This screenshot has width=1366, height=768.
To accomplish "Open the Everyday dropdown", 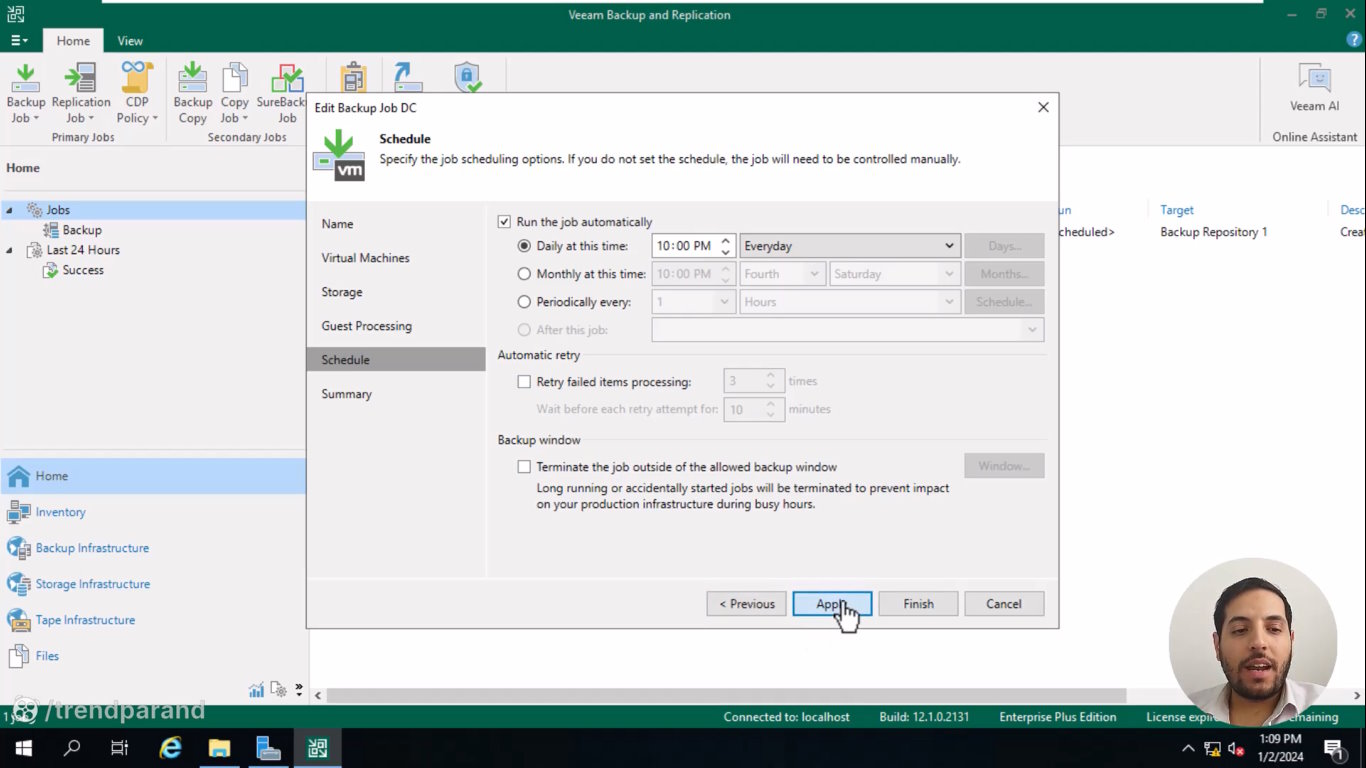I will [x=850, y=246].
